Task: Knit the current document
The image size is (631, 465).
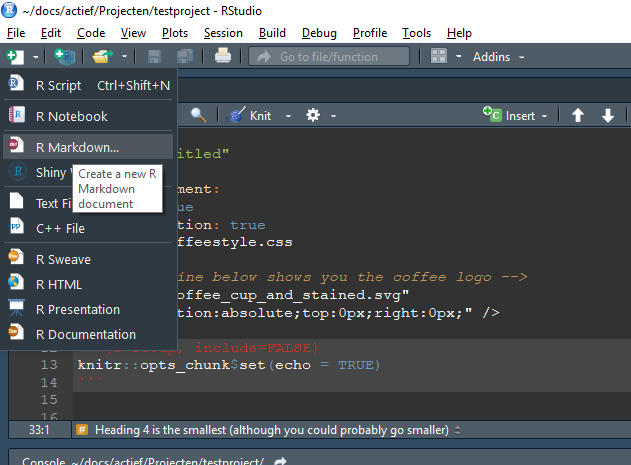Action: tap(260, 116)
